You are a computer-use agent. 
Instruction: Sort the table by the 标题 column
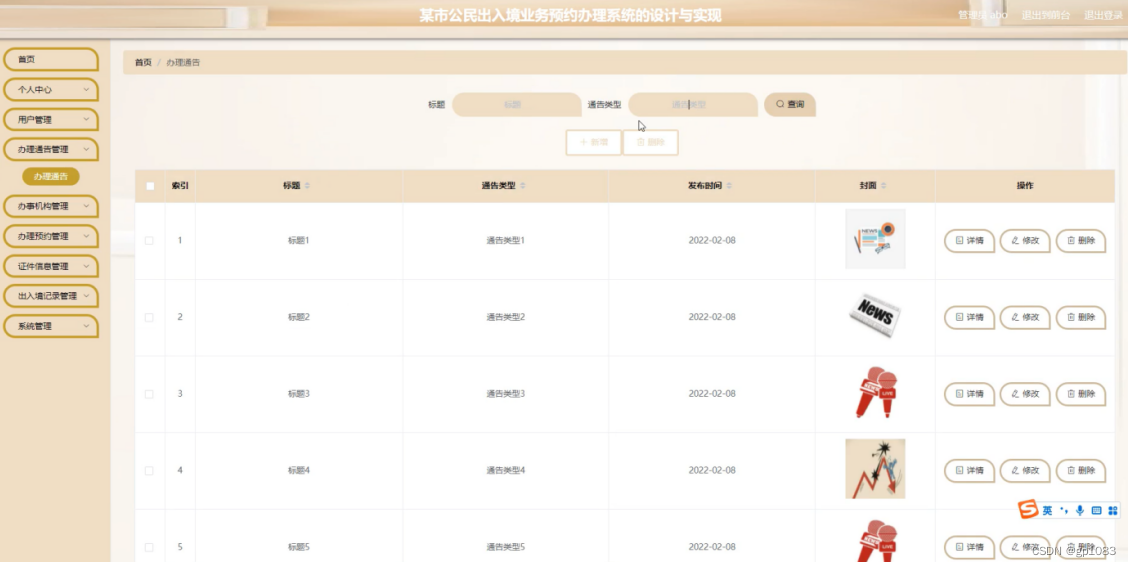tap(307, 186)
